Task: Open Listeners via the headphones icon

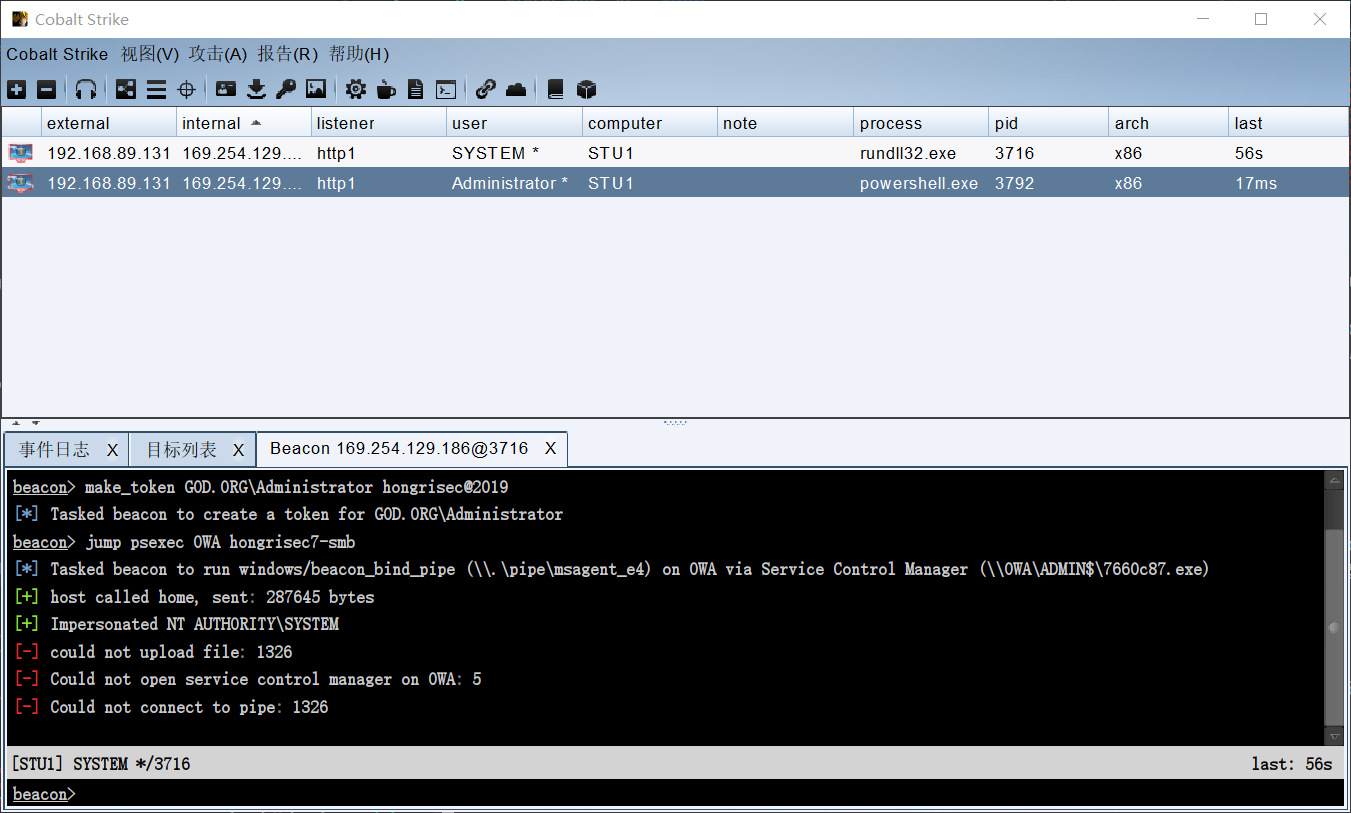Action: pos(86,90)
